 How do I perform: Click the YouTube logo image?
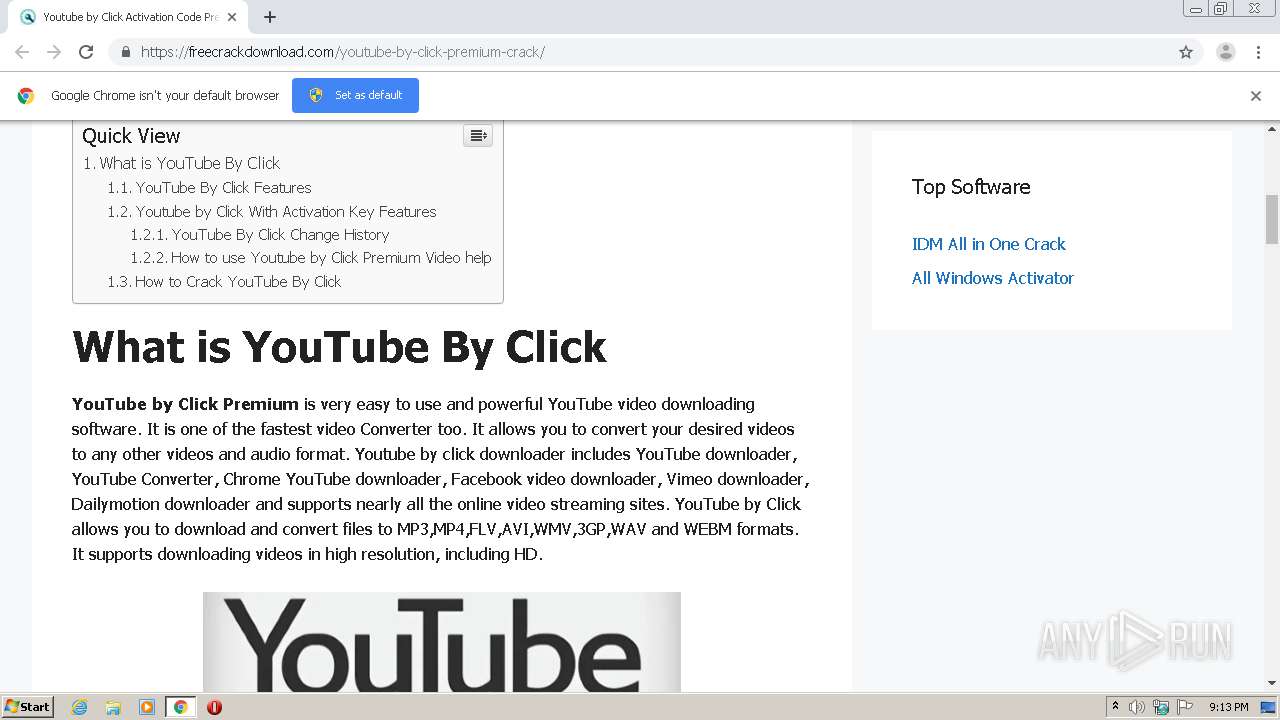coord(442,641)
